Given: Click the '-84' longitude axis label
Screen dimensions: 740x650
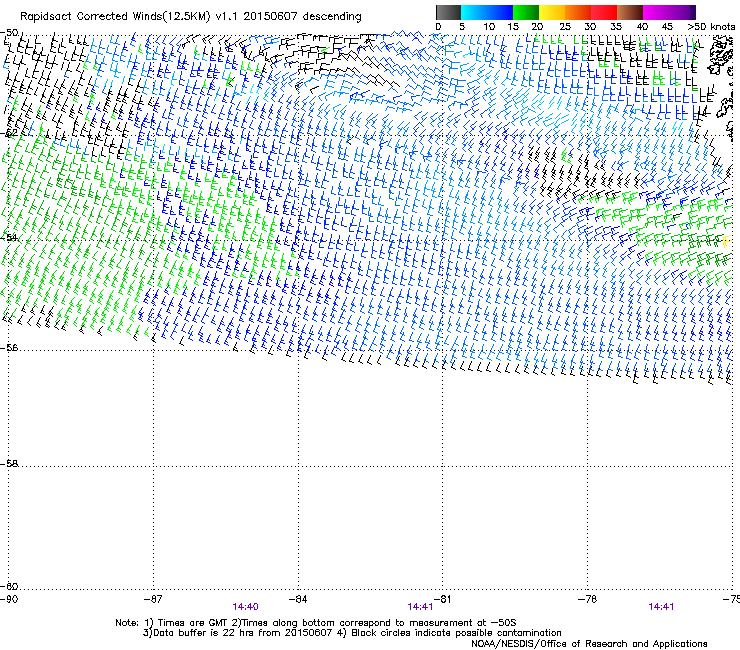Looking at the screenshot, I should point(298,599).
